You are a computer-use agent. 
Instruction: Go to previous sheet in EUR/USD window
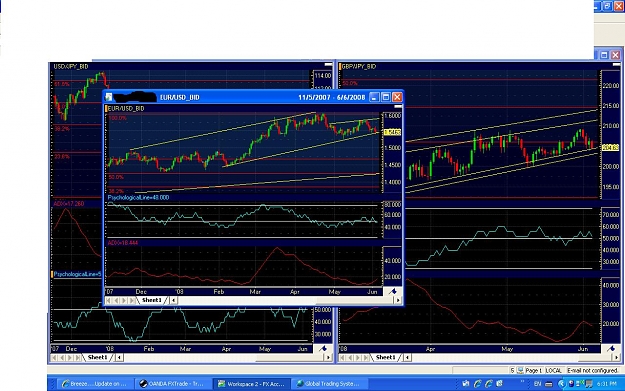pos(116,301)
